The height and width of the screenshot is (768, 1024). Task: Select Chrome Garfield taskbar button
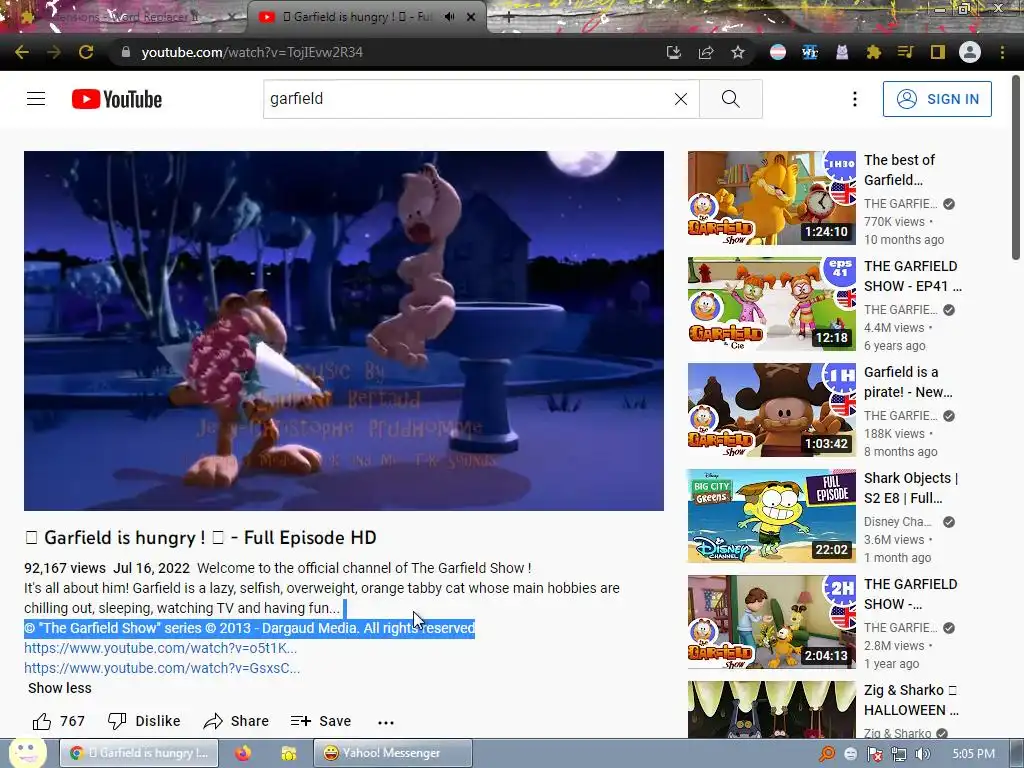(x=140, y=753)
